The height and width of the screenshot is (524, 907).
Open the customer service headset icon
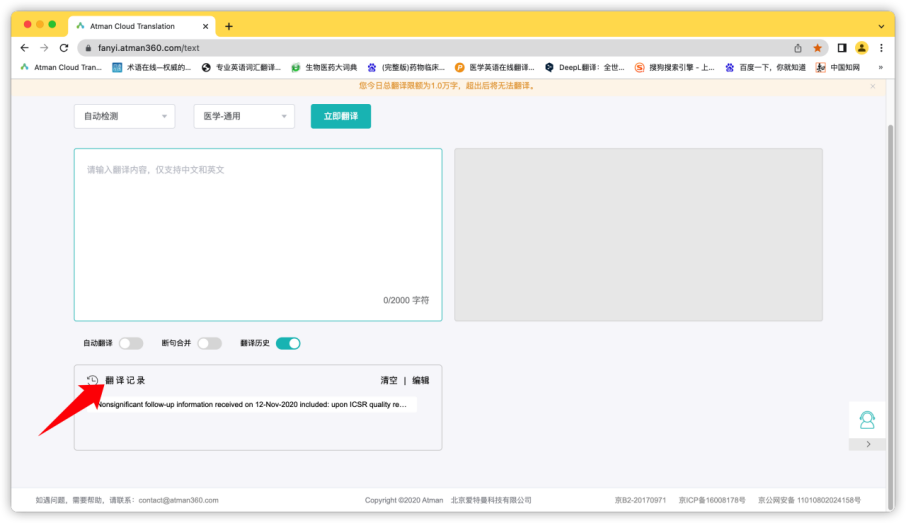[x=867, y=420]
